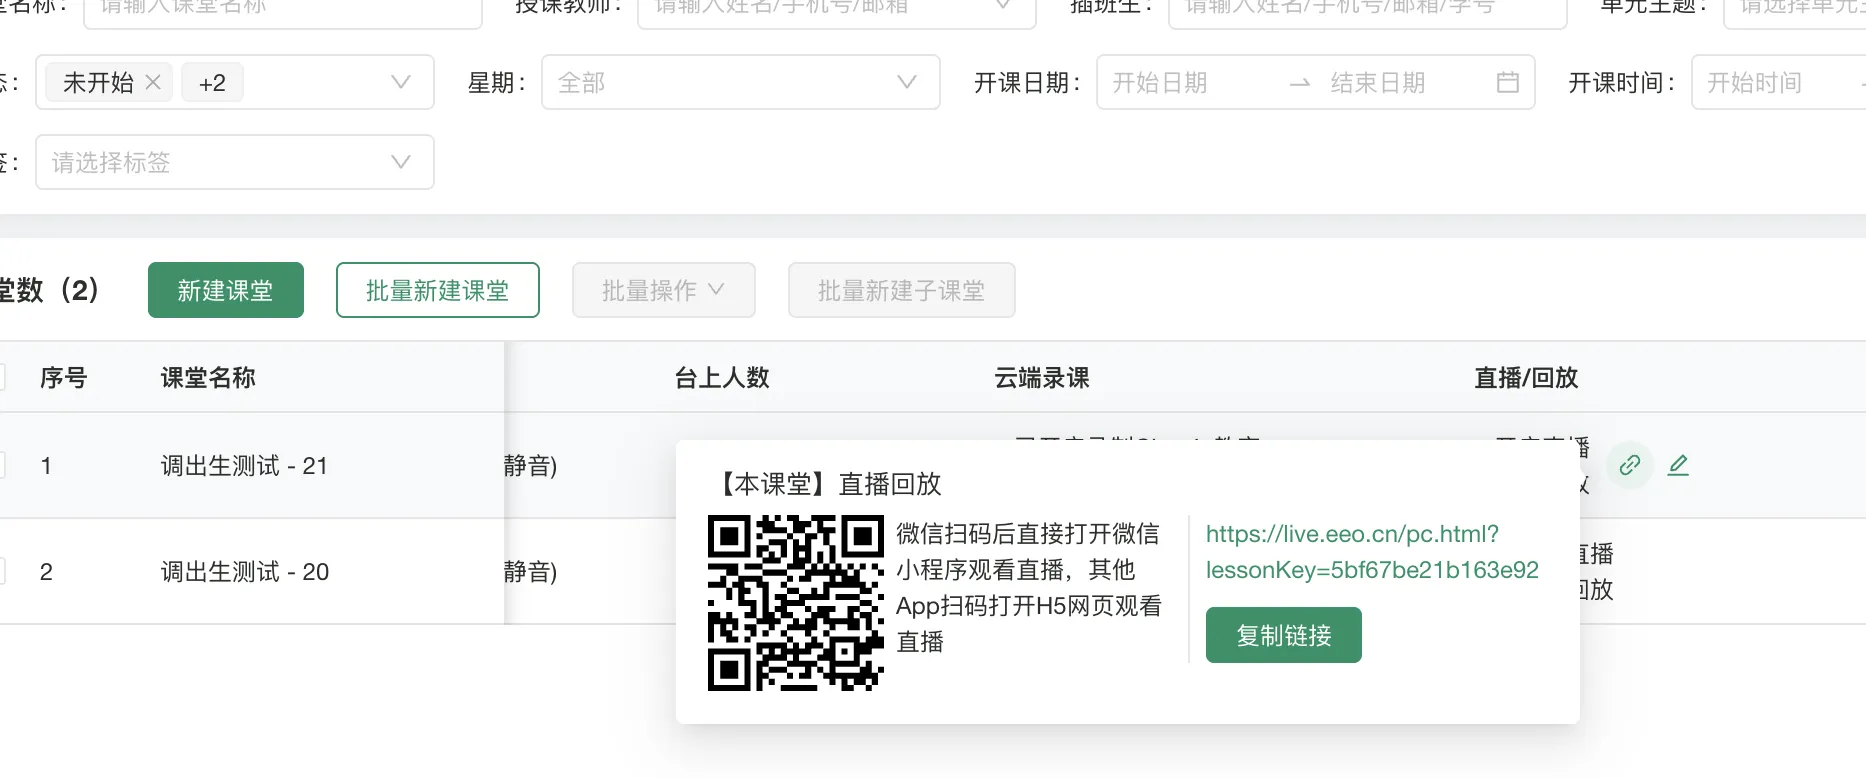Click the 课堂名称 input field at top
Viewport: 1866px width, 778px height.
tap(283, 10)
